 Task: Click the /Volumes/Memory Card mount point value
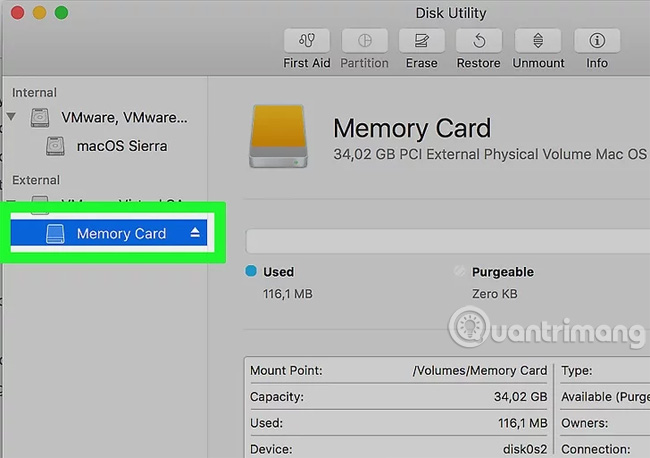[x=480, y=371]
